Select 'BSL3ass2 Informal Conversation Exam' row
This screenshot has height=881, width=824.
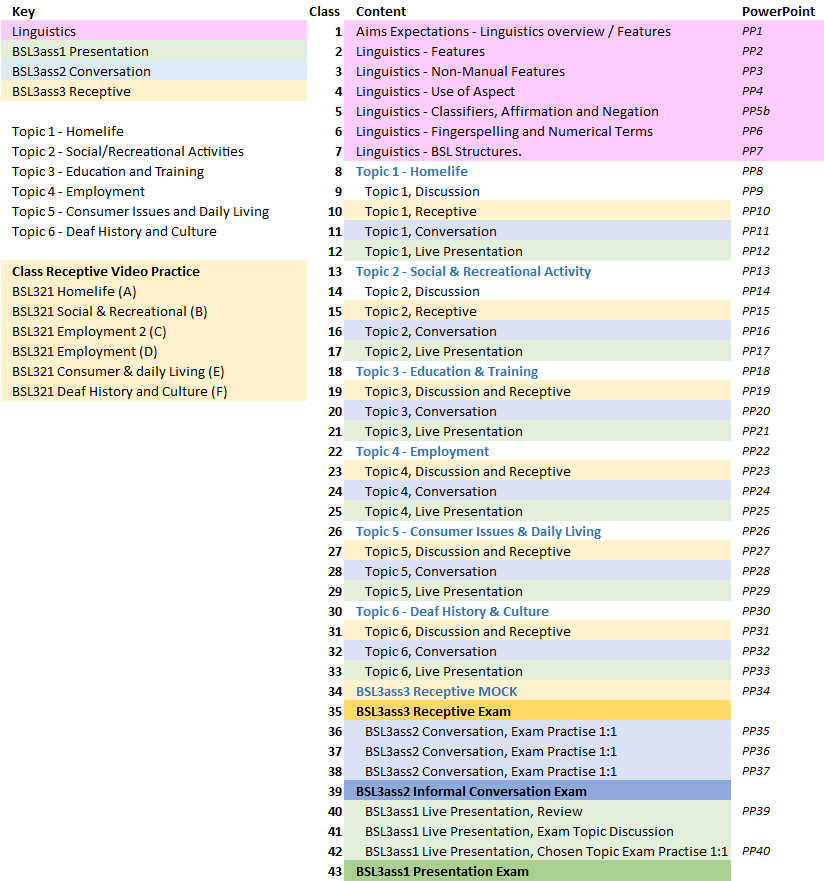(471, 792)
